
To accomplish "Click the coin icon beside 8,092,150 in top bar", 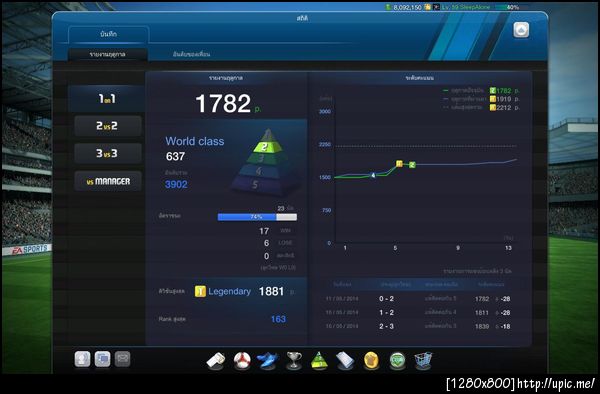I will point(427,7).
